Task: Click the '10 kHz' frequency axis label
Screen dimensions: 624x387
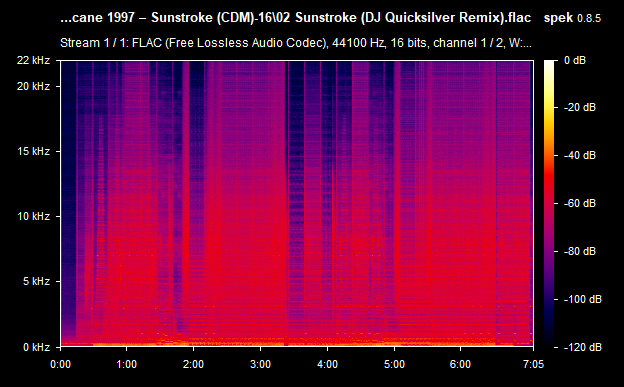Action: [x=33, y=216]
